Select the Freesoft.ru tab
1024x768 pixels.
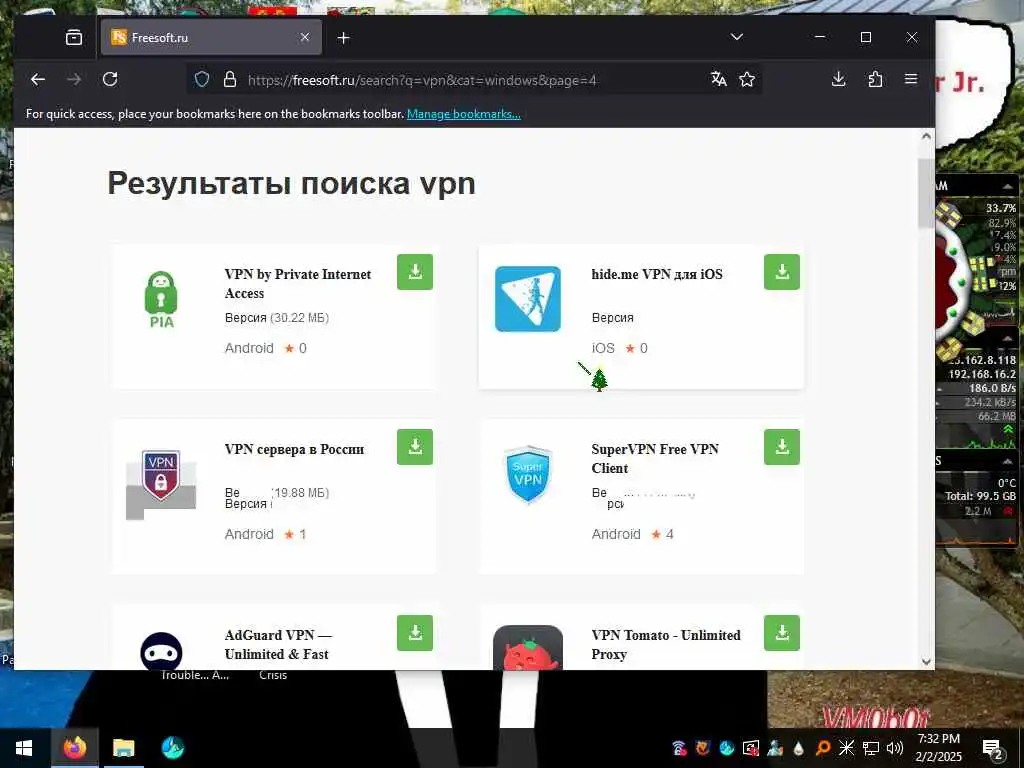pos(211,37)
